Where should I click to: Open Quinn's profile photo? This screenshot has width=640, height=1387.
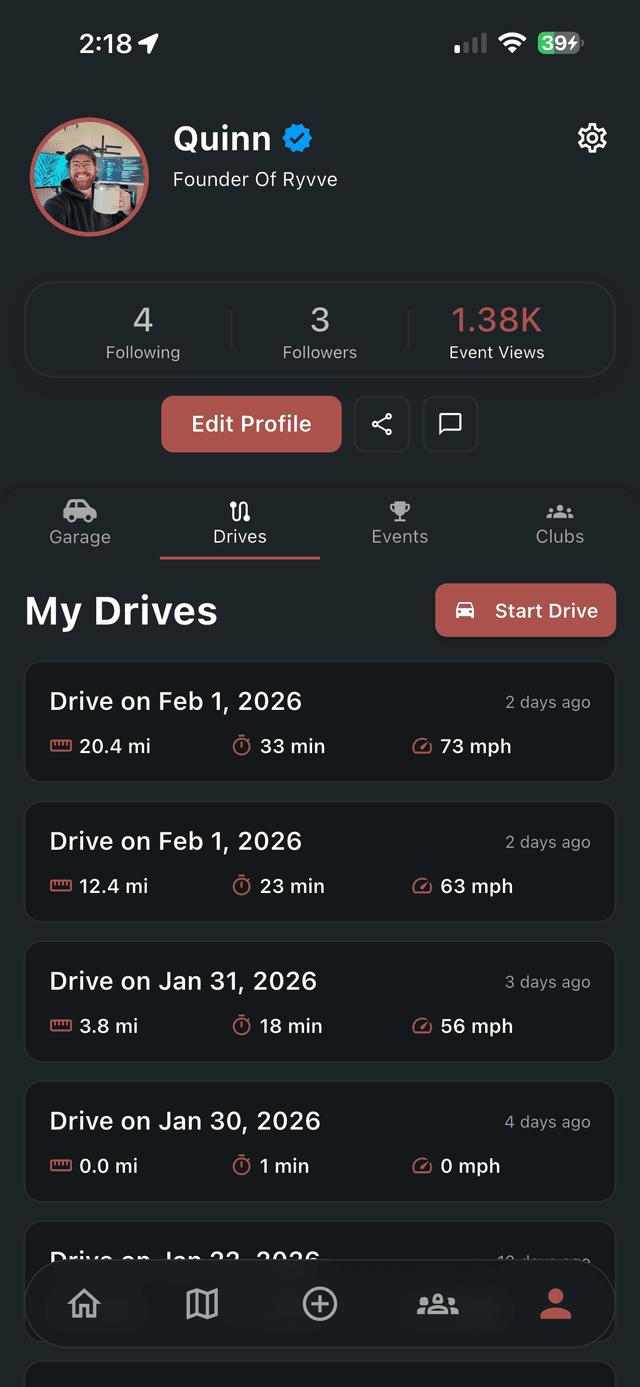[89, 175]
